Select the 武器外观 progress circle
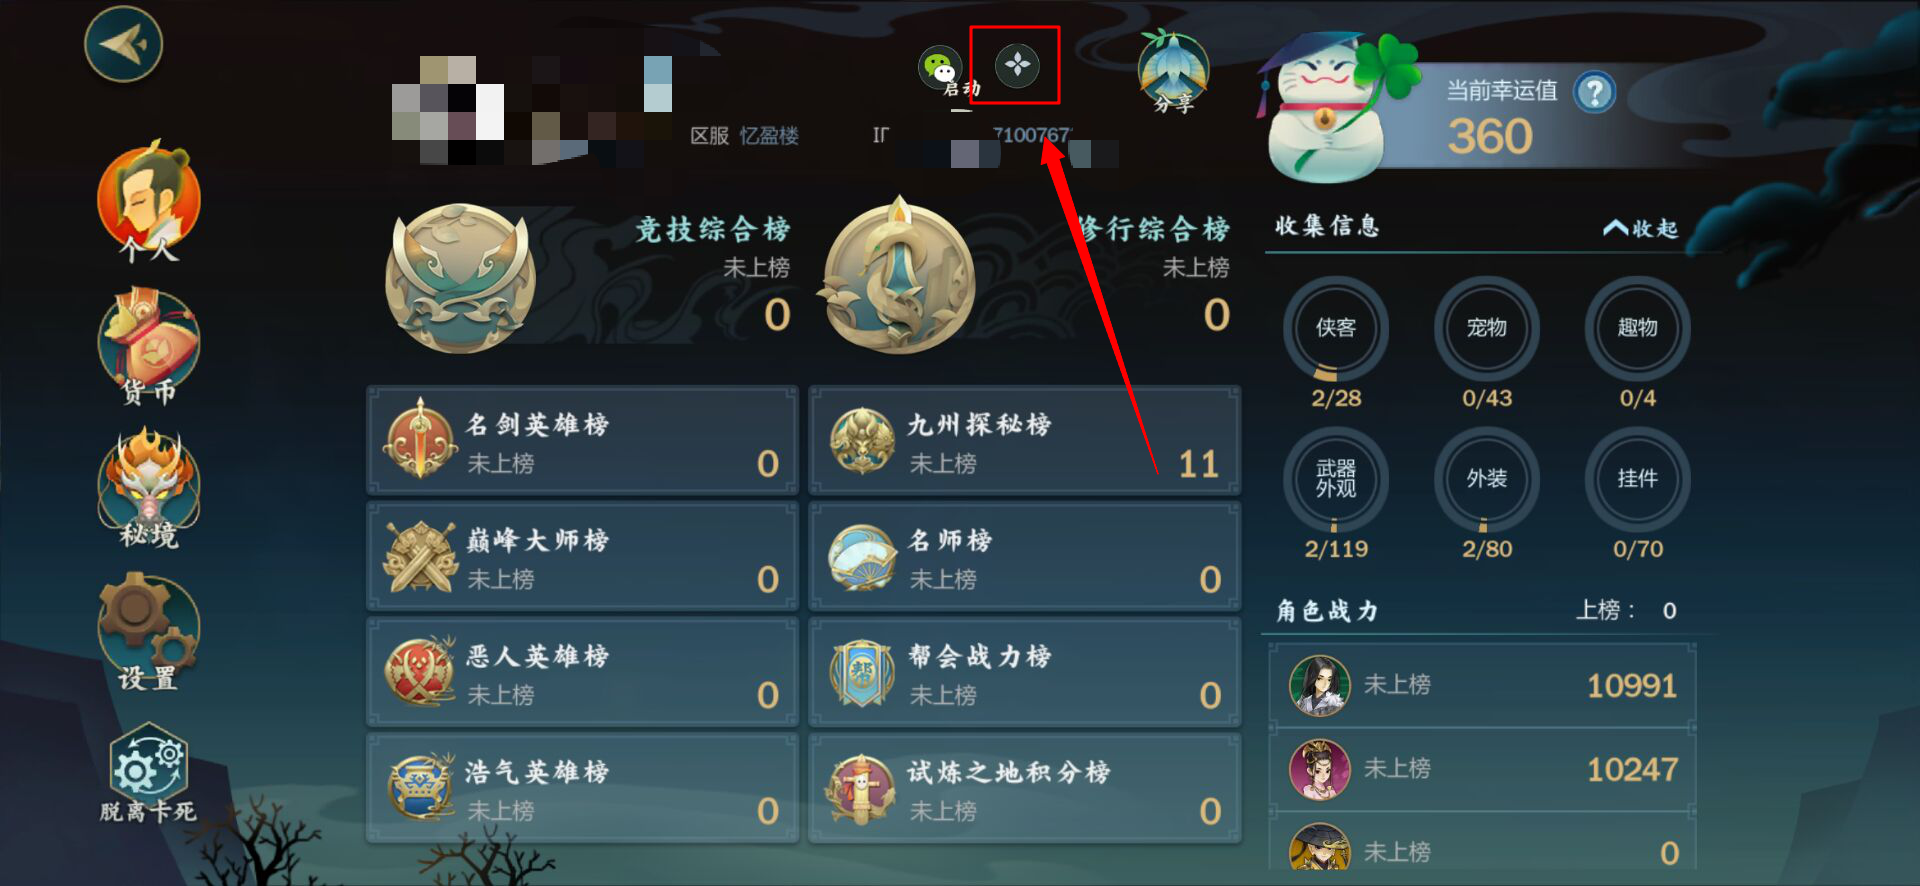The height and width of the screenshot is (886, 1920). click(1336, 480)
